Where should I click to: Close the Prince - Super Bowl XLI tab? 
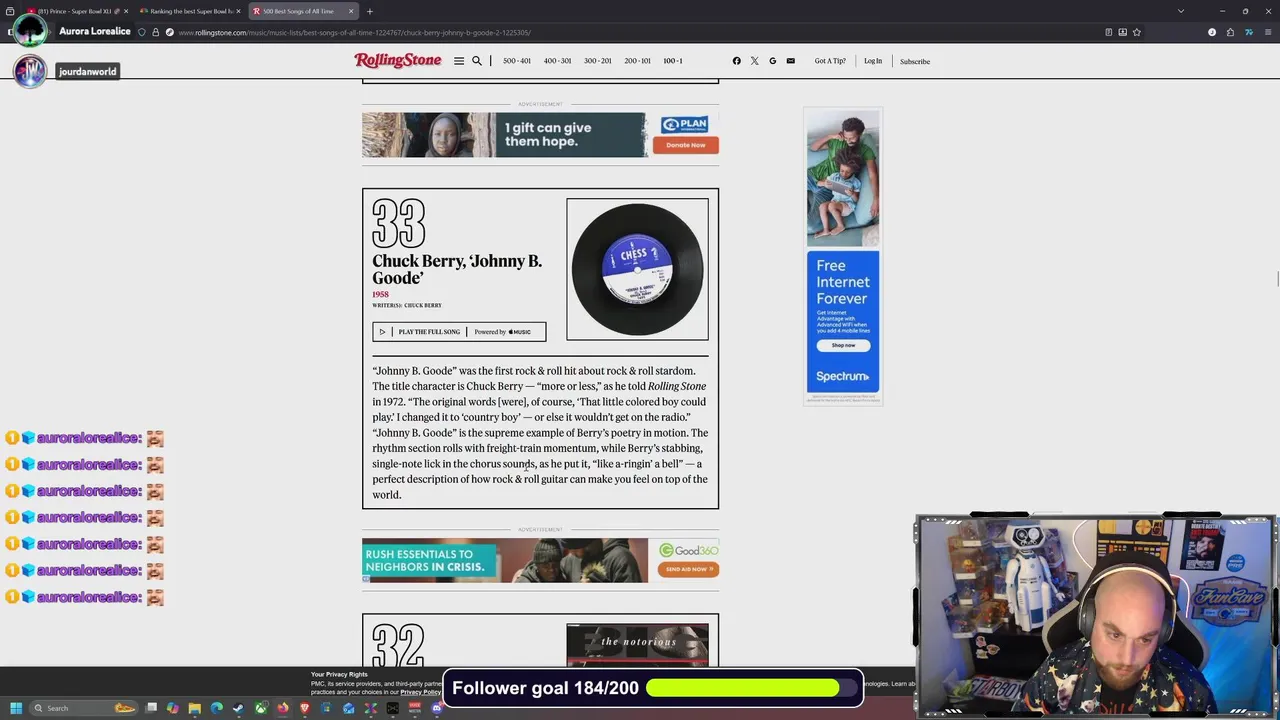click(126, 11)
